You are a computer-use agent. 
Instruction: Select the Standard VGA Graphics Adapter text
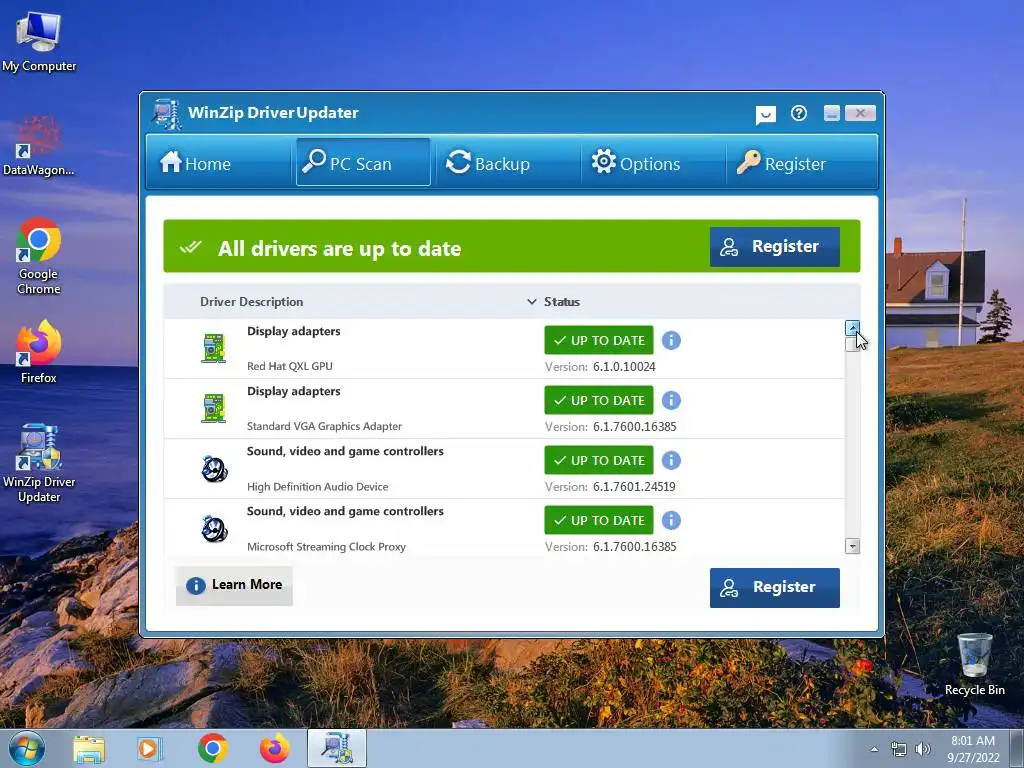[x=325, y=426]
